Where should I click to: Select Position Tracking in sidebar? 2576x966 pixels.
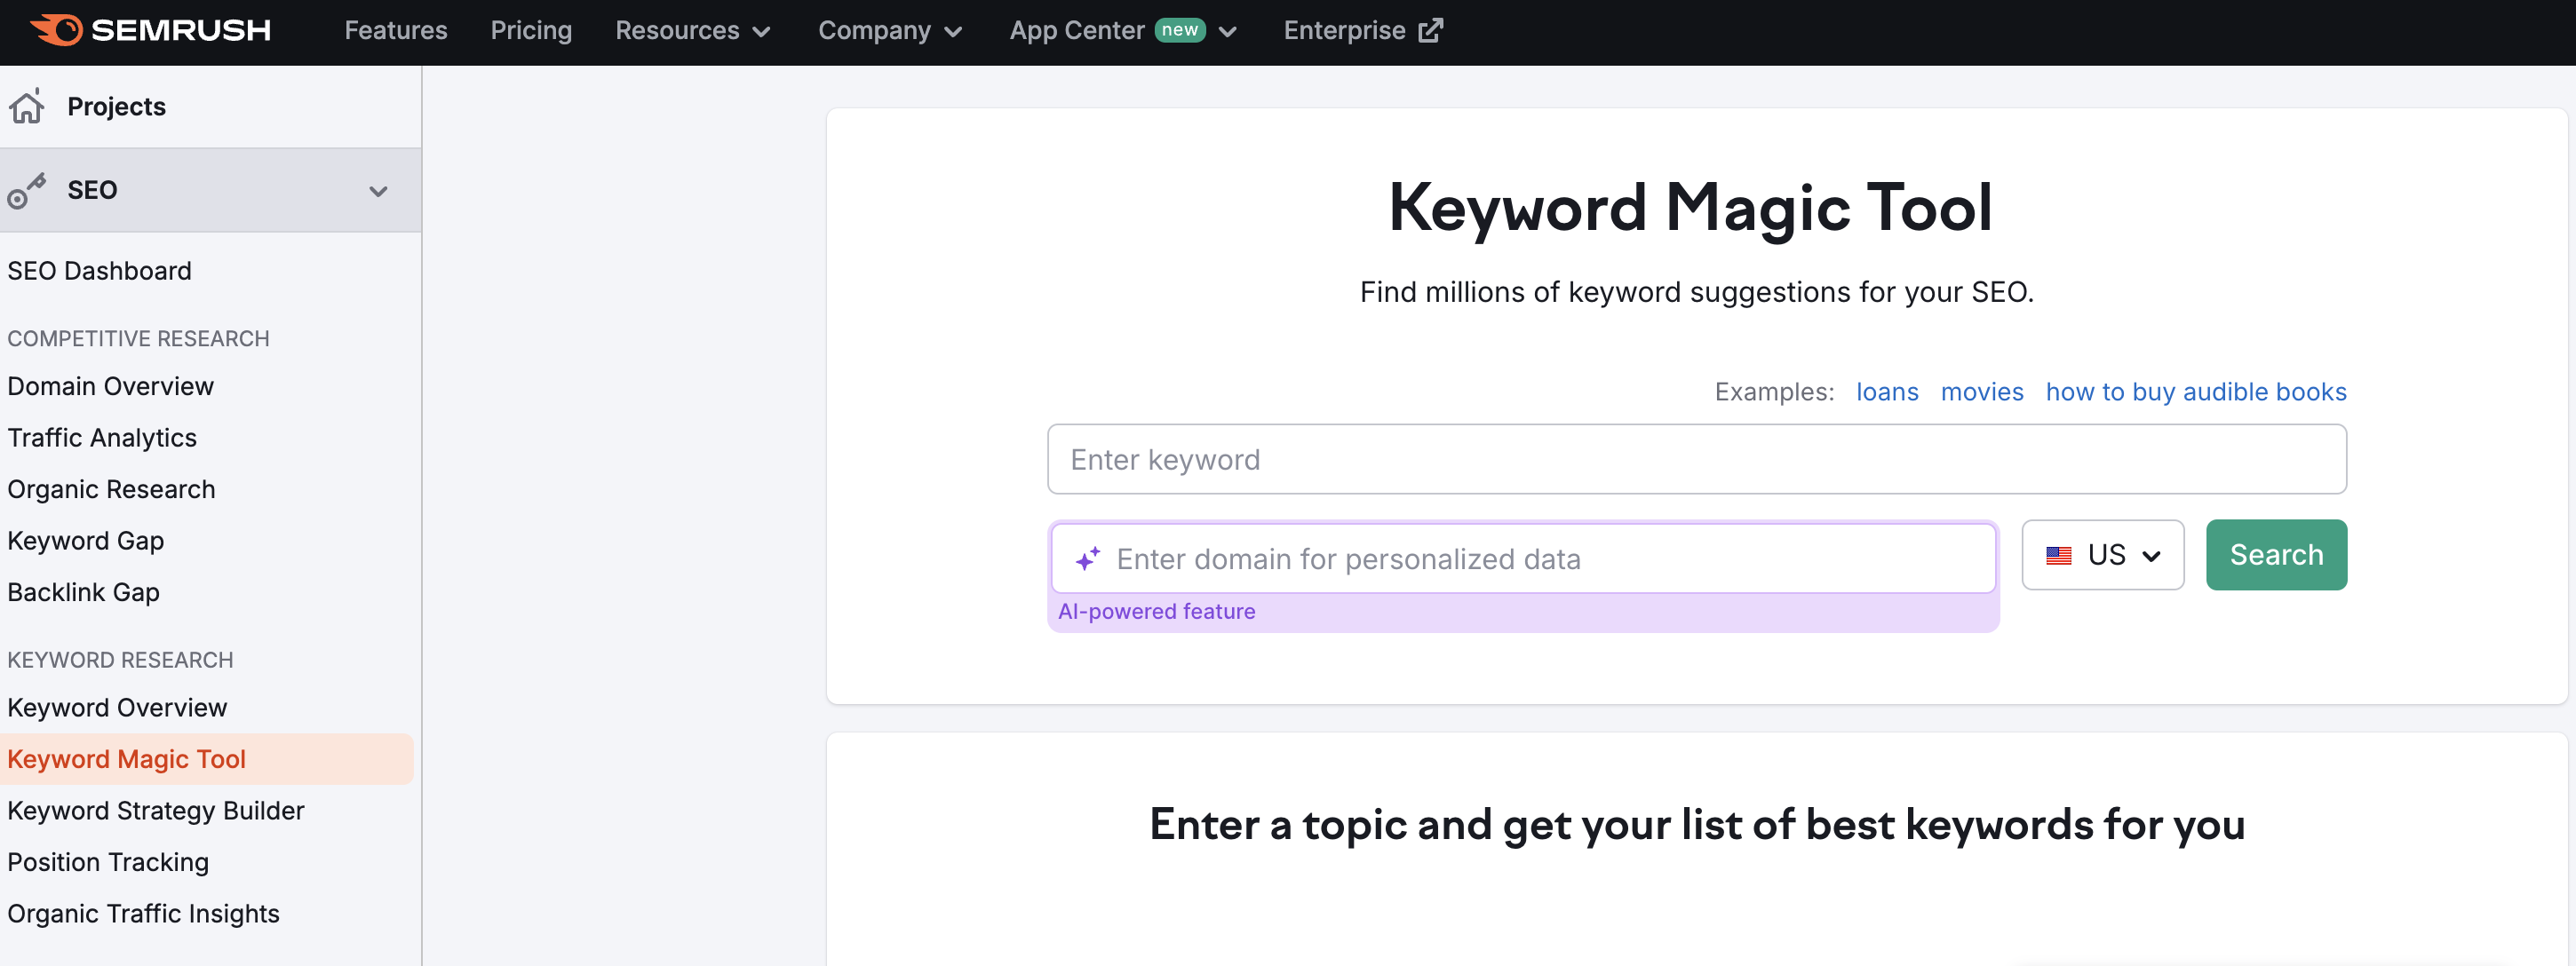tap(107, 862)
